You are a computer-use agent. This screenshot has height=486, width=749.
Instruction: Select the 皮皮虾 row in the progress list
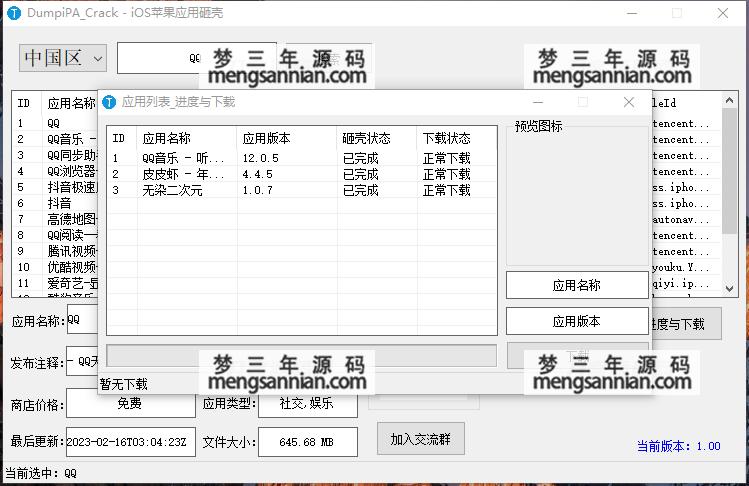(301, 174)
